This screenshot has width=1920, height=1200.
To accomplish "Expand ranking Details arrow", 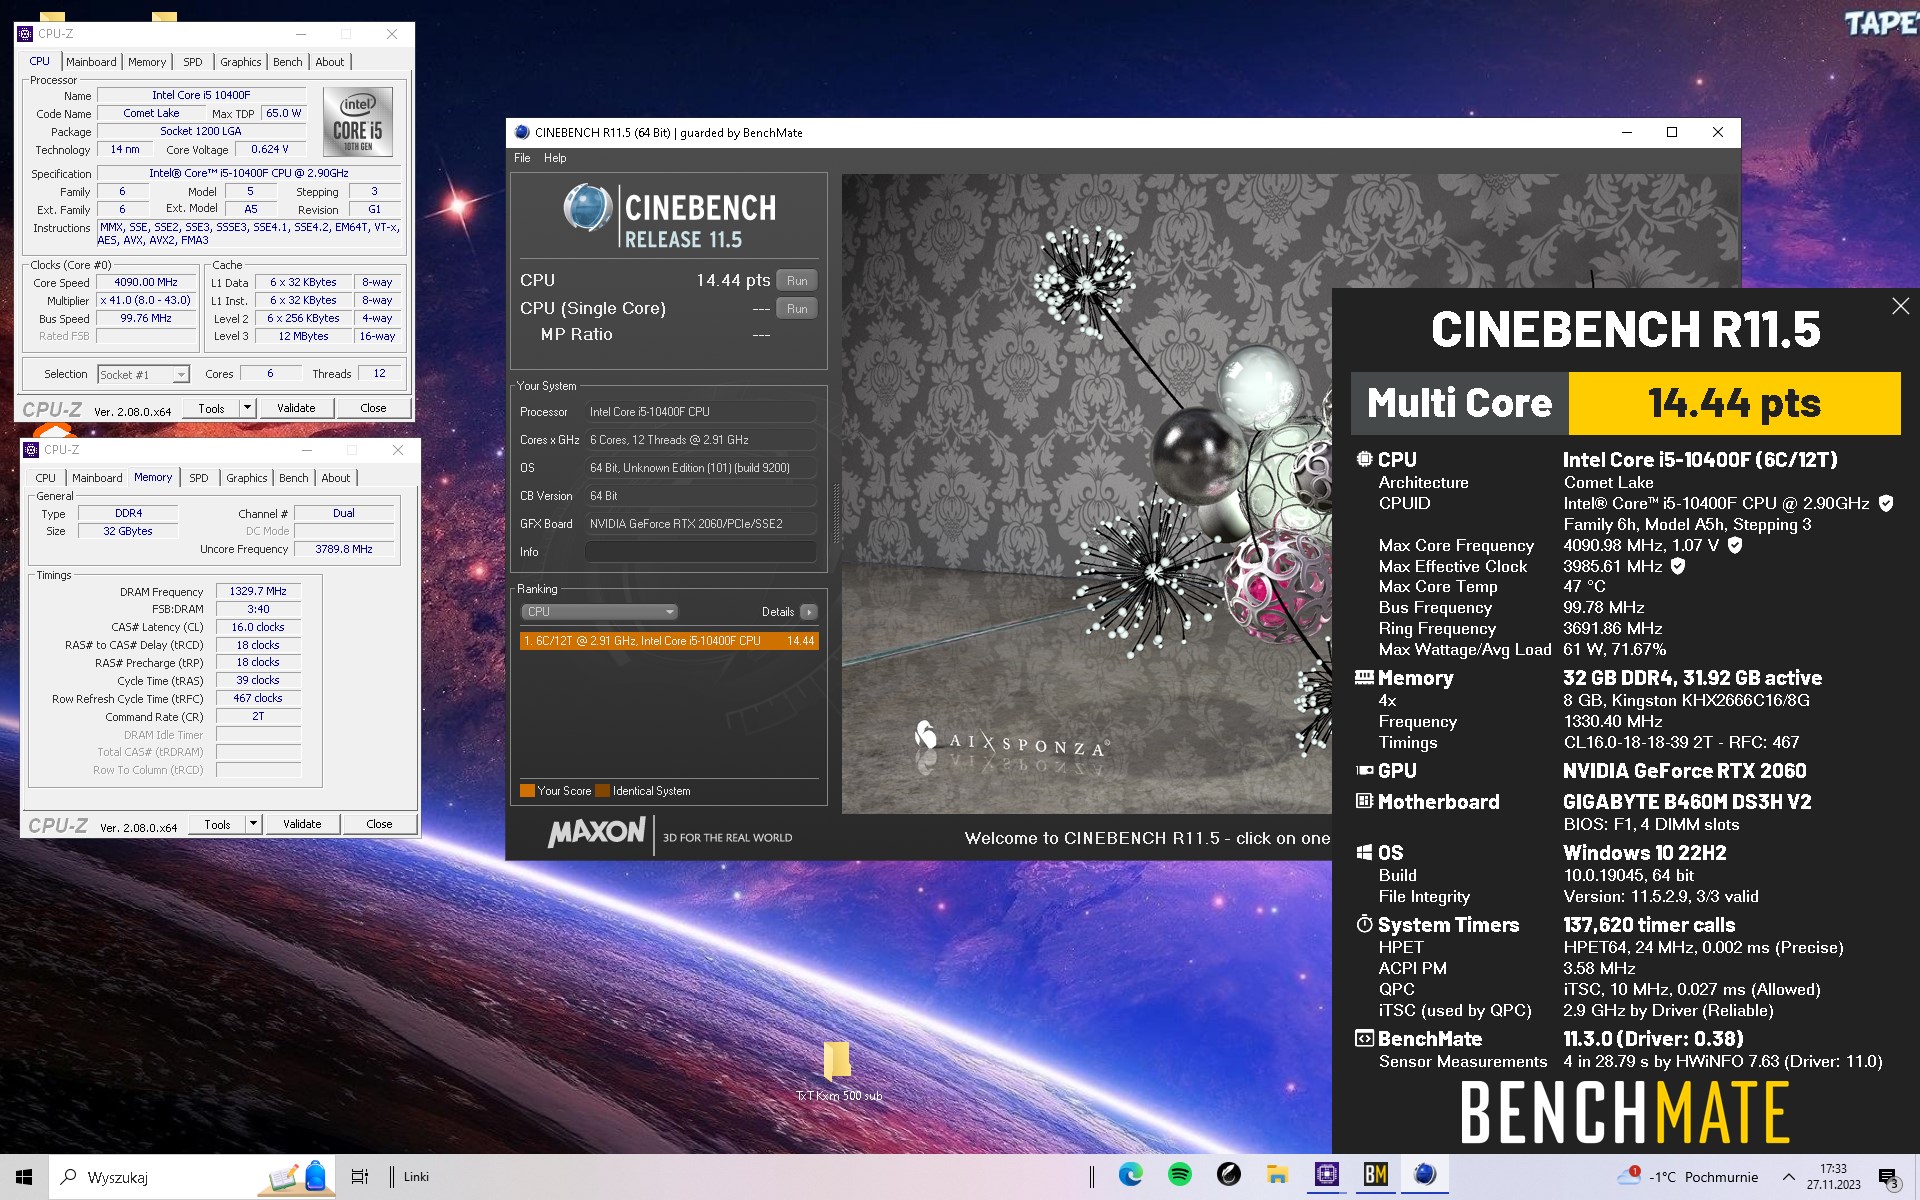I will point(808,612).
